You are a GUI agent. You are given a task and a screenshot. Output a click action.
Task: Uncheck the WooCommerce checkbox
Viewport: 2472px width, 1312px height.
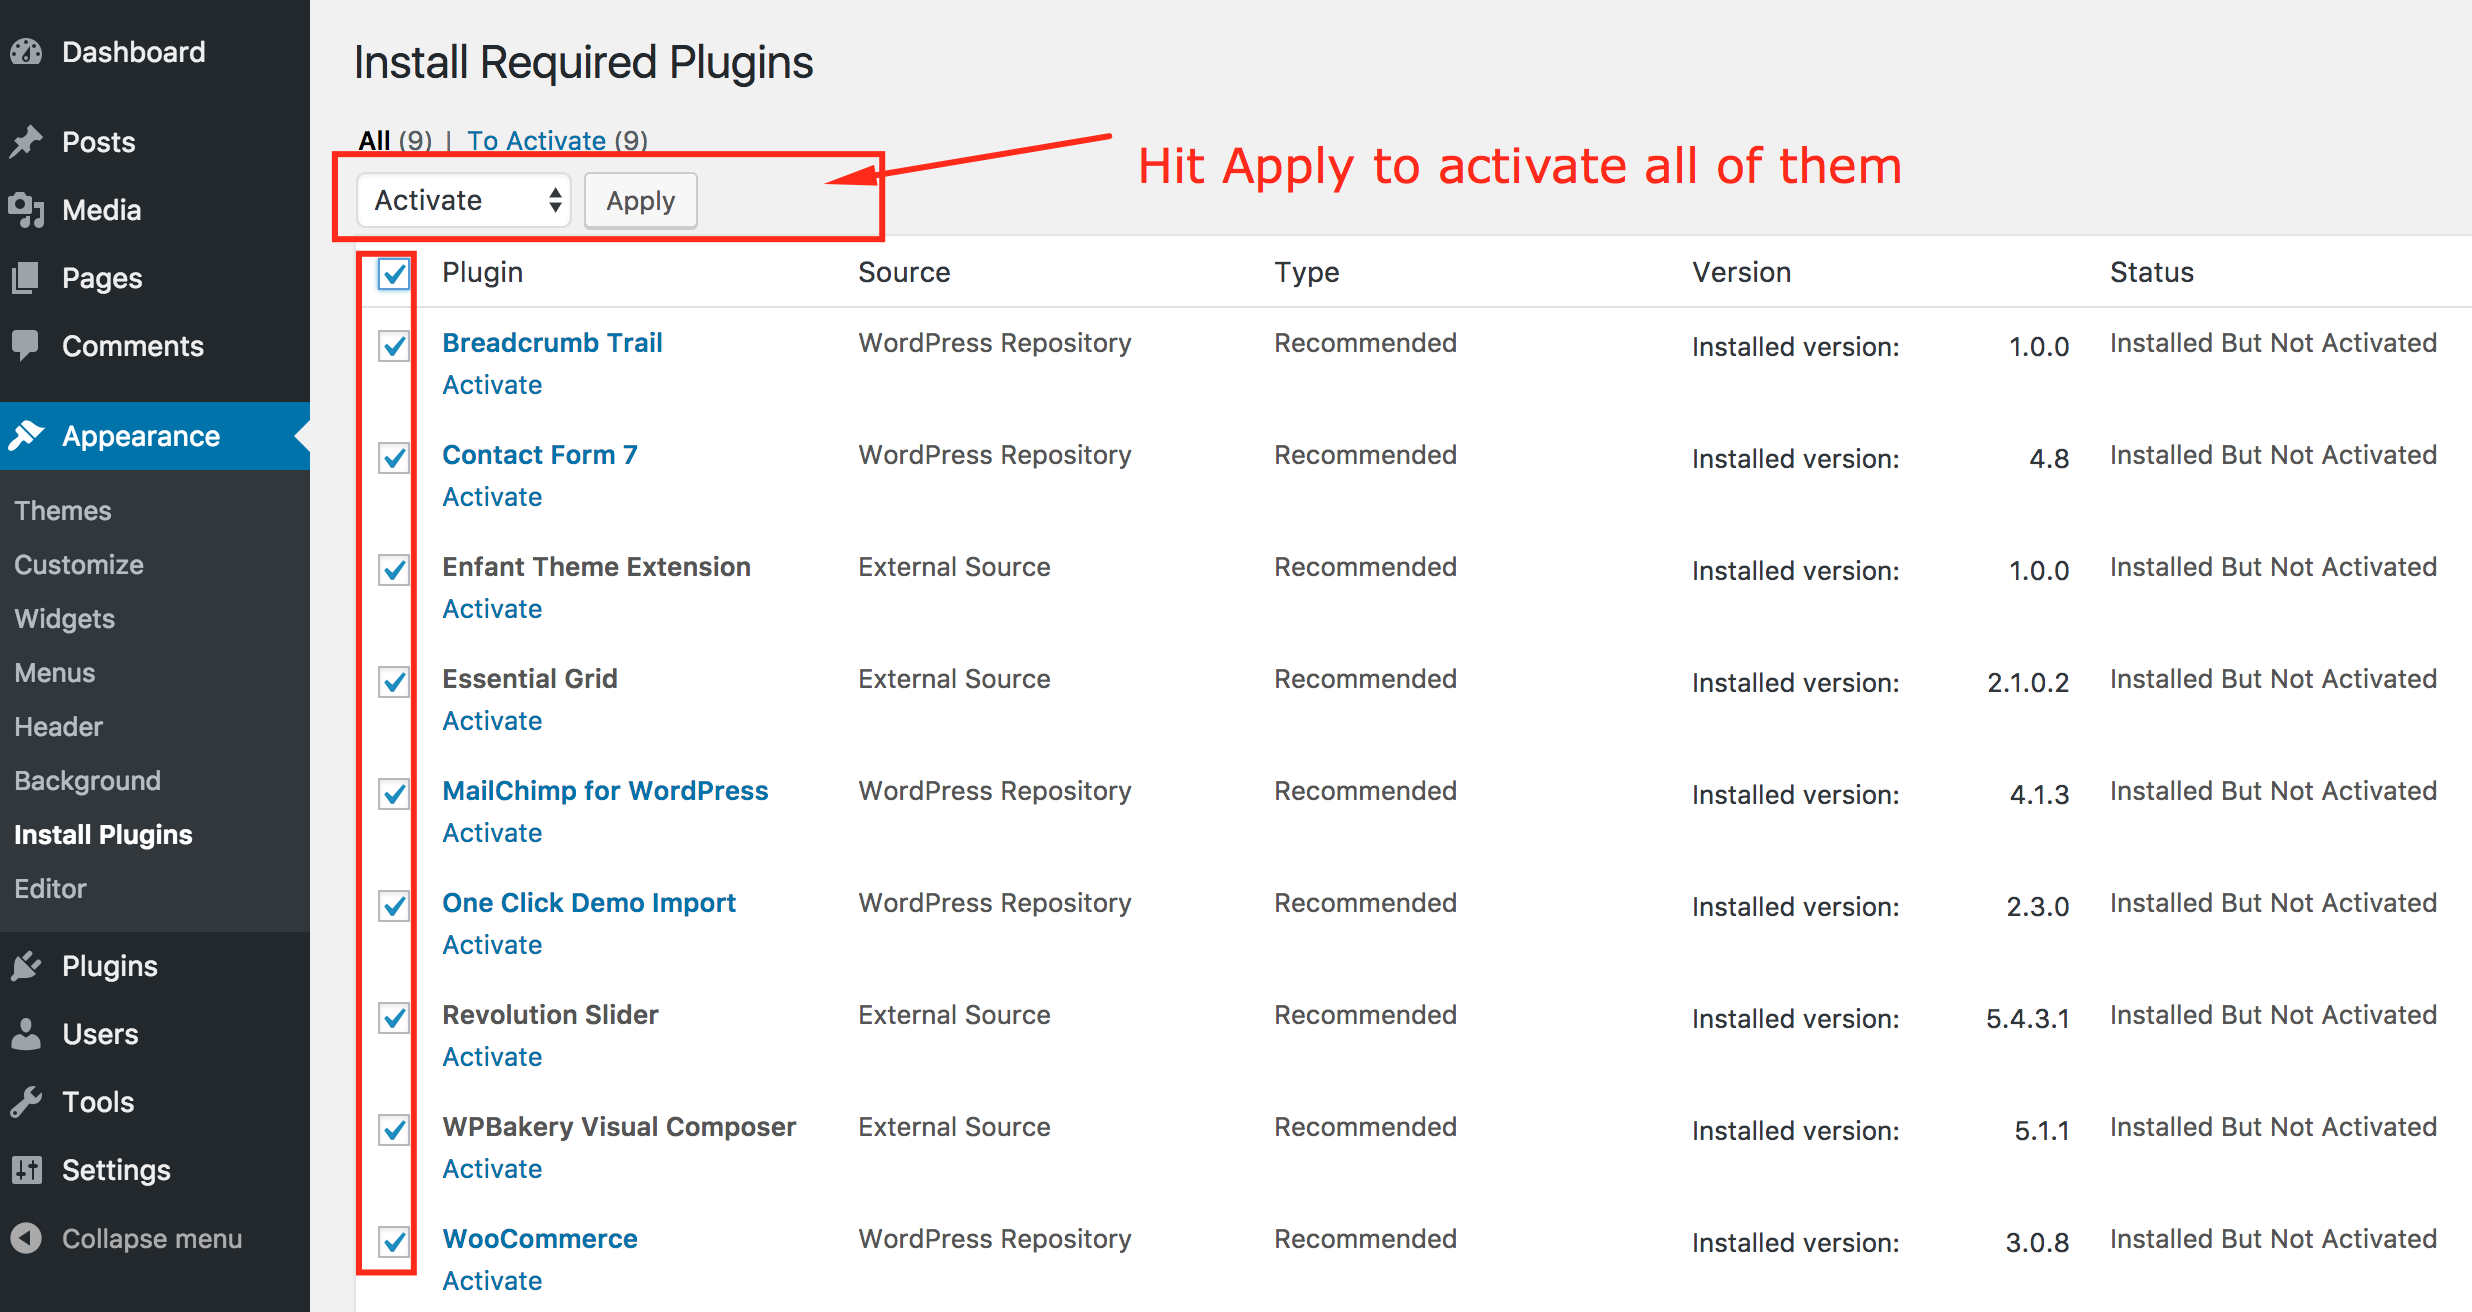(x=394, y=1242)
